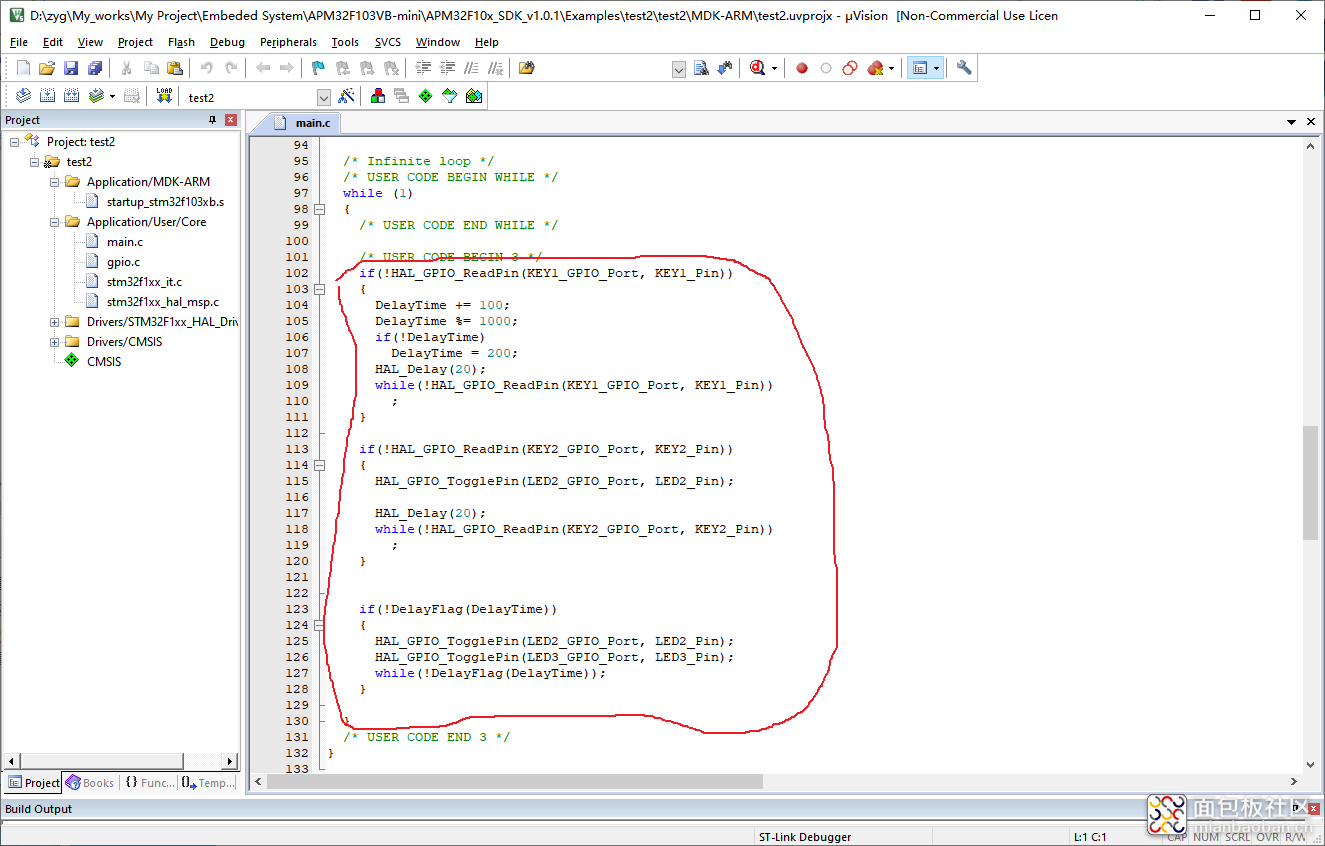Click the Select Software Packs icon
1325x846 pixels.
(450, 96)
